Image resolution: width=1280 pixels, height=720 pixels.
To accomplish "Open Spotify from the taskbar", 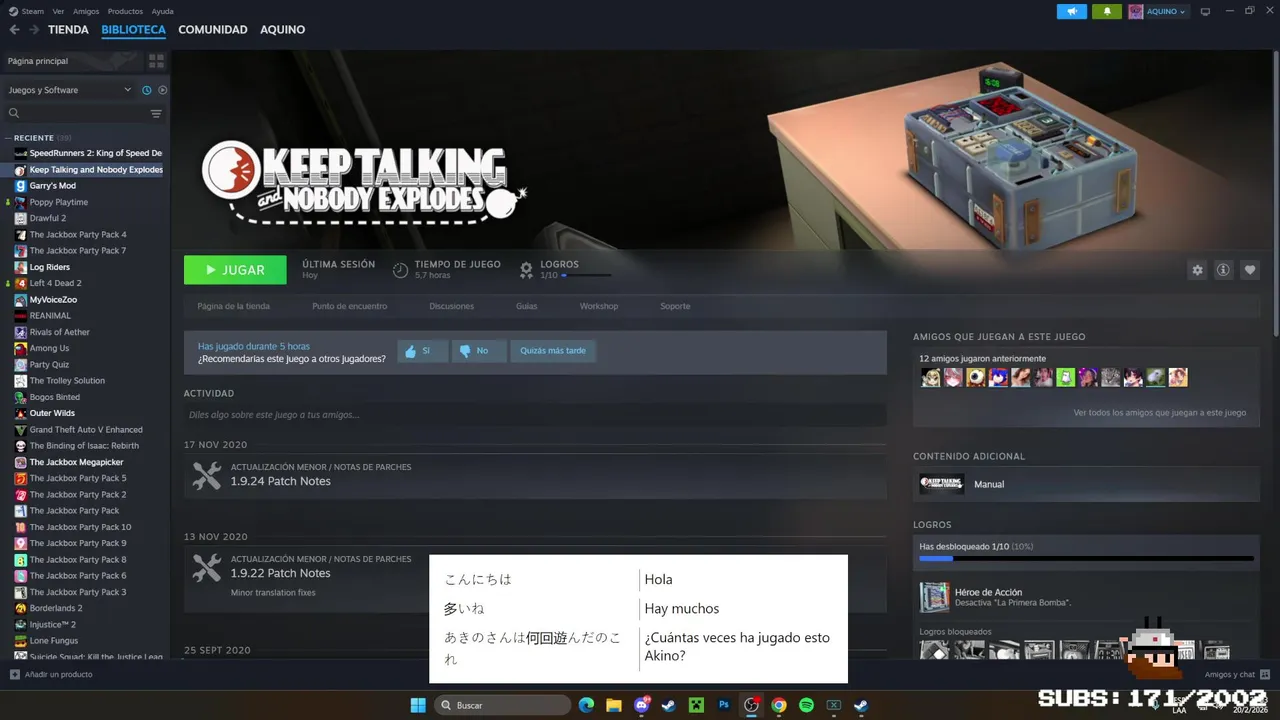I will pos(806,705).
